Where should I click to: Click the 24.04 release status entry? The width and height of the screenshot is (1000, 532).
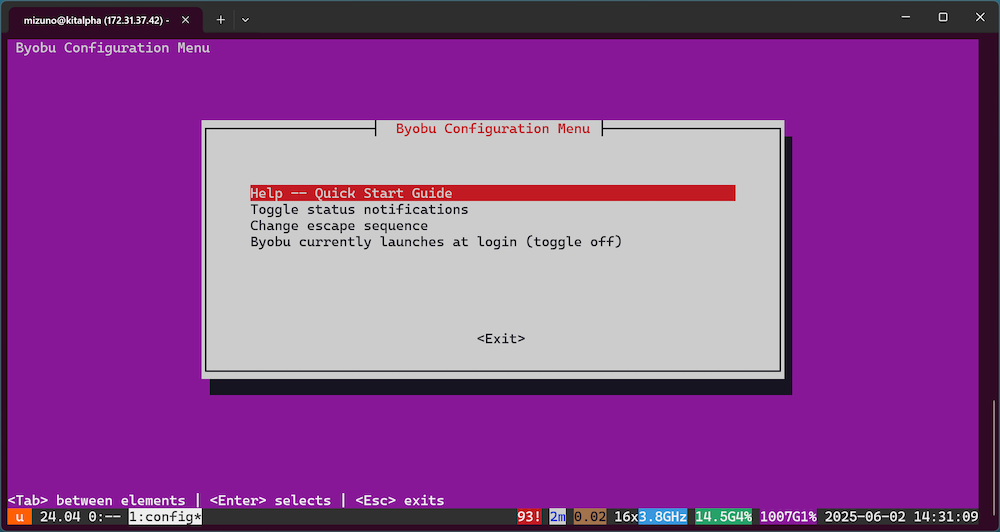[x=59, y=517]
